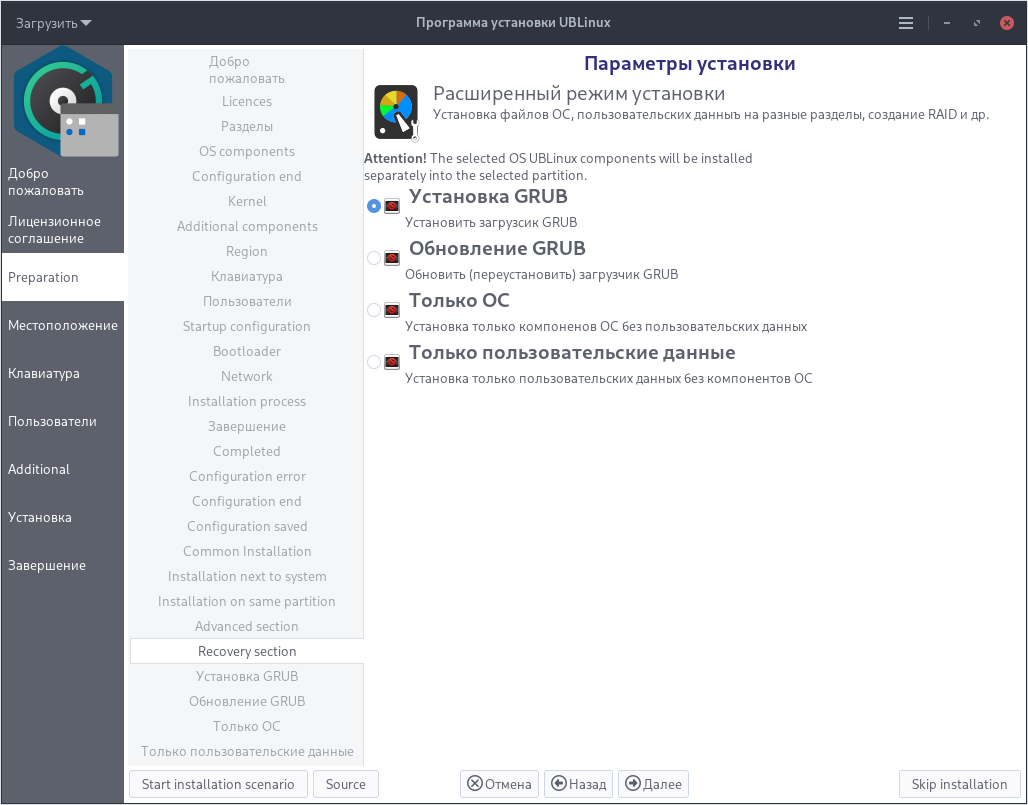This screenshot has width=1028, height=805.
Task: Select the Только ОС radio button
Action: coord(374,309)
